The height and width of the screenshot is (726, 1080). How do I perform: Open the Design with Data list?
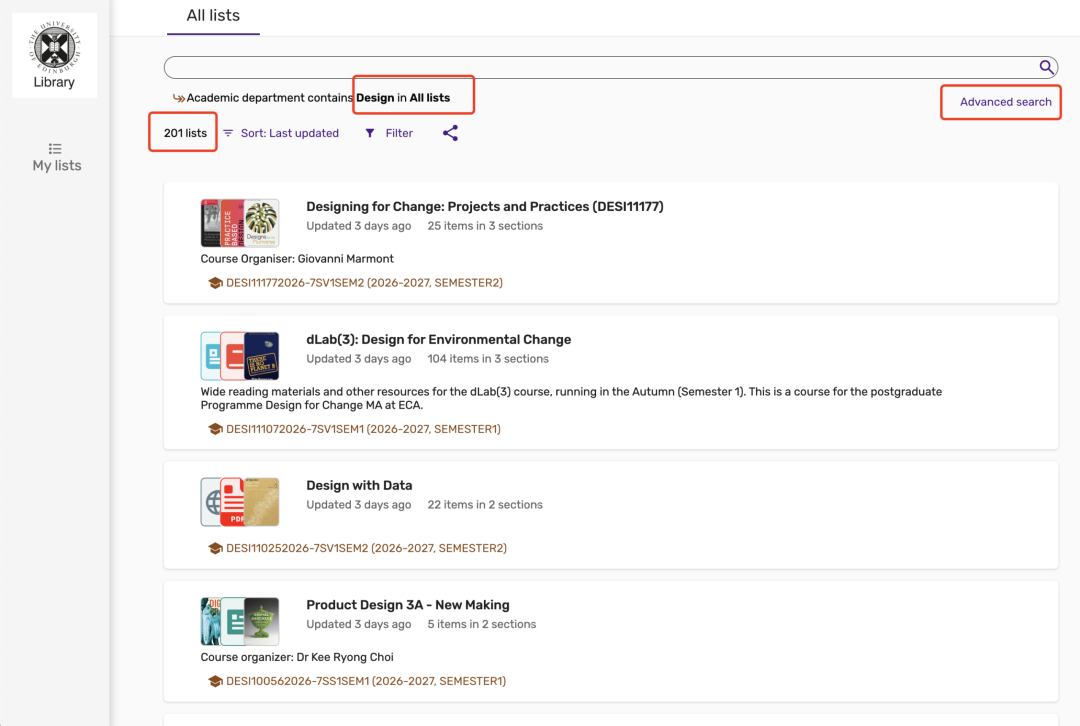[x=360, y=486]
